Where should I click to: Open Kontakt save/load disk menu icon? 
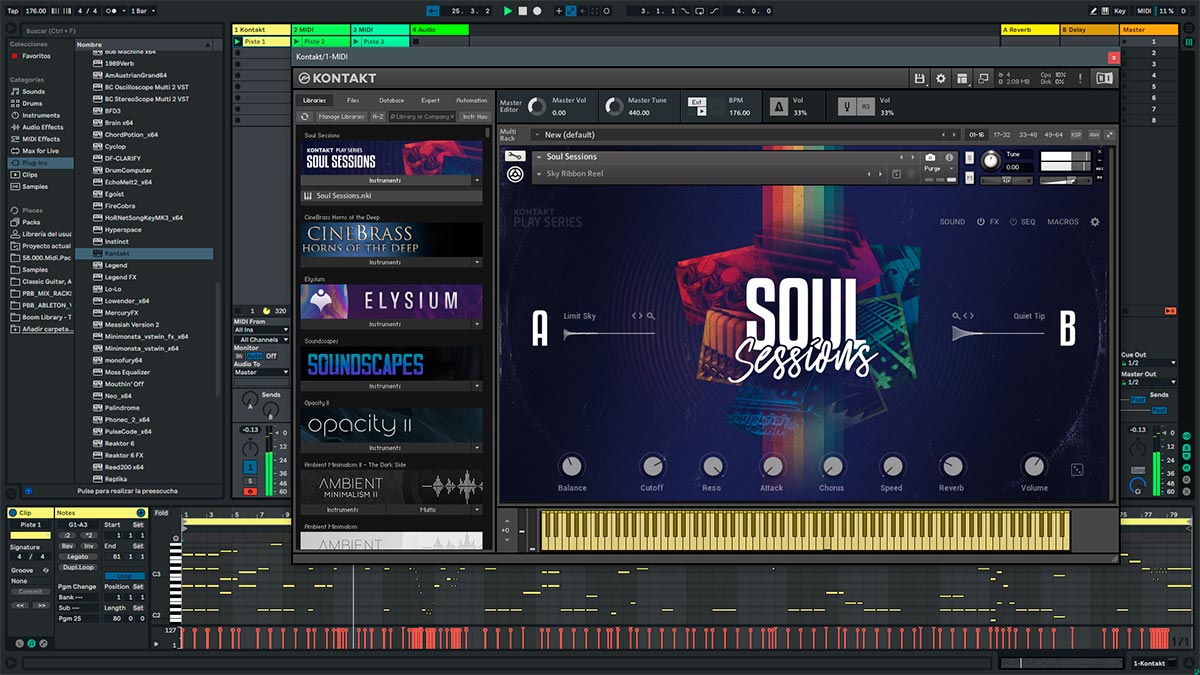click(920, 78)
